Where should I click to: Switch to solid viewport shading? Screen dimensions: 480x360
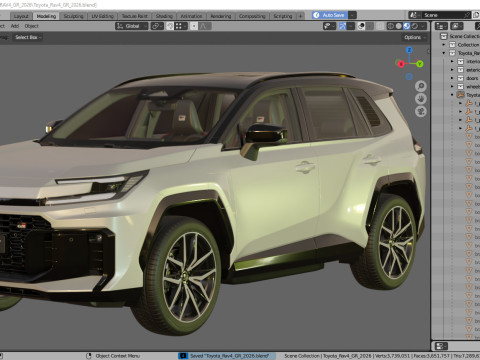[x=399, y=26]
